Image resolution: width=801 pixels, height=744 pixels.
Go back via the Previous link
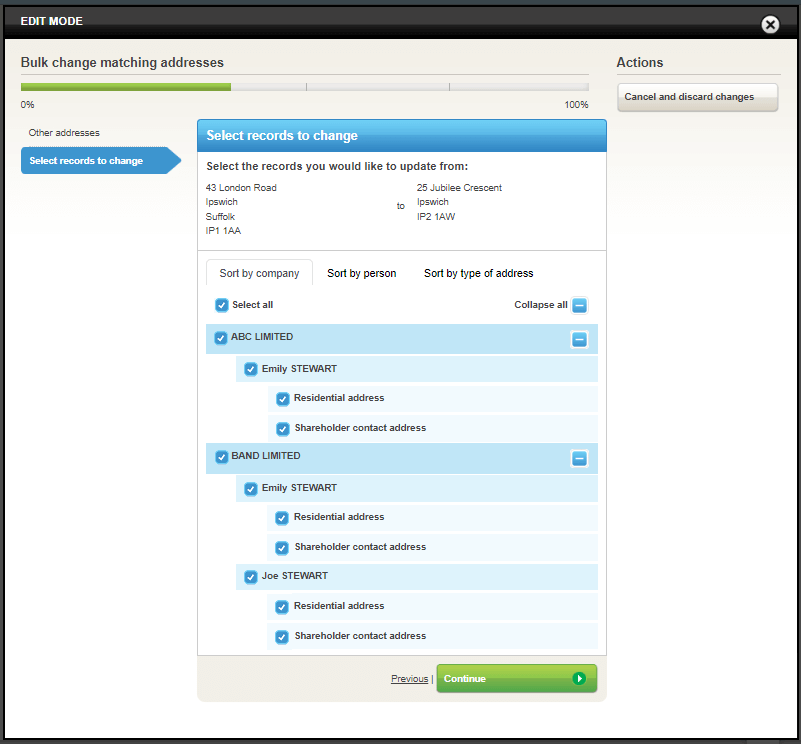pos(409,679)
